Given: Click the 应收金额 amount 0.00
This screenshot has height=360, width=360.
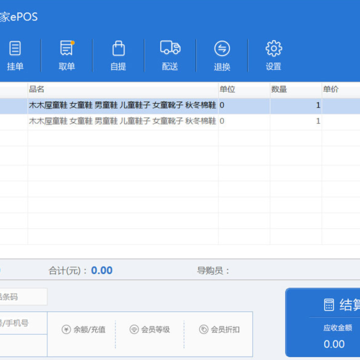Looking at the screenshot, I should (334, 344).
